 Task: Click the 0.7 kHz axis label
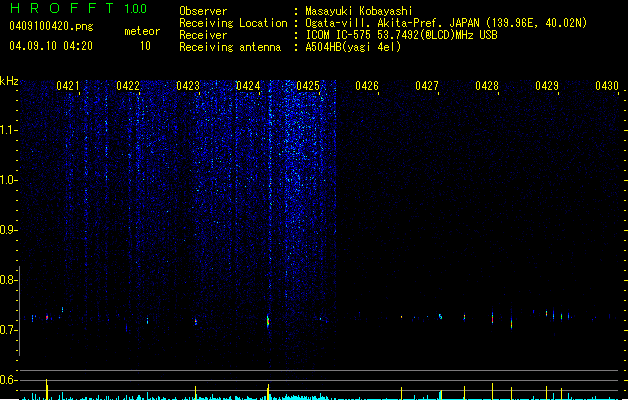pos(8,330)
